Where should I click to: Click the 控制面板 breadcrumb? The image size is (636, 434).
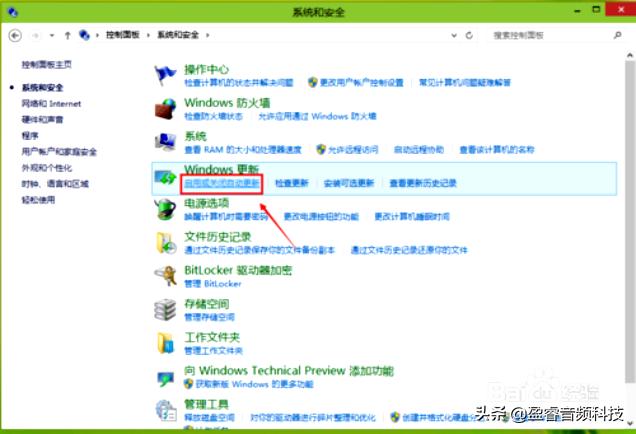pos(122,35)
